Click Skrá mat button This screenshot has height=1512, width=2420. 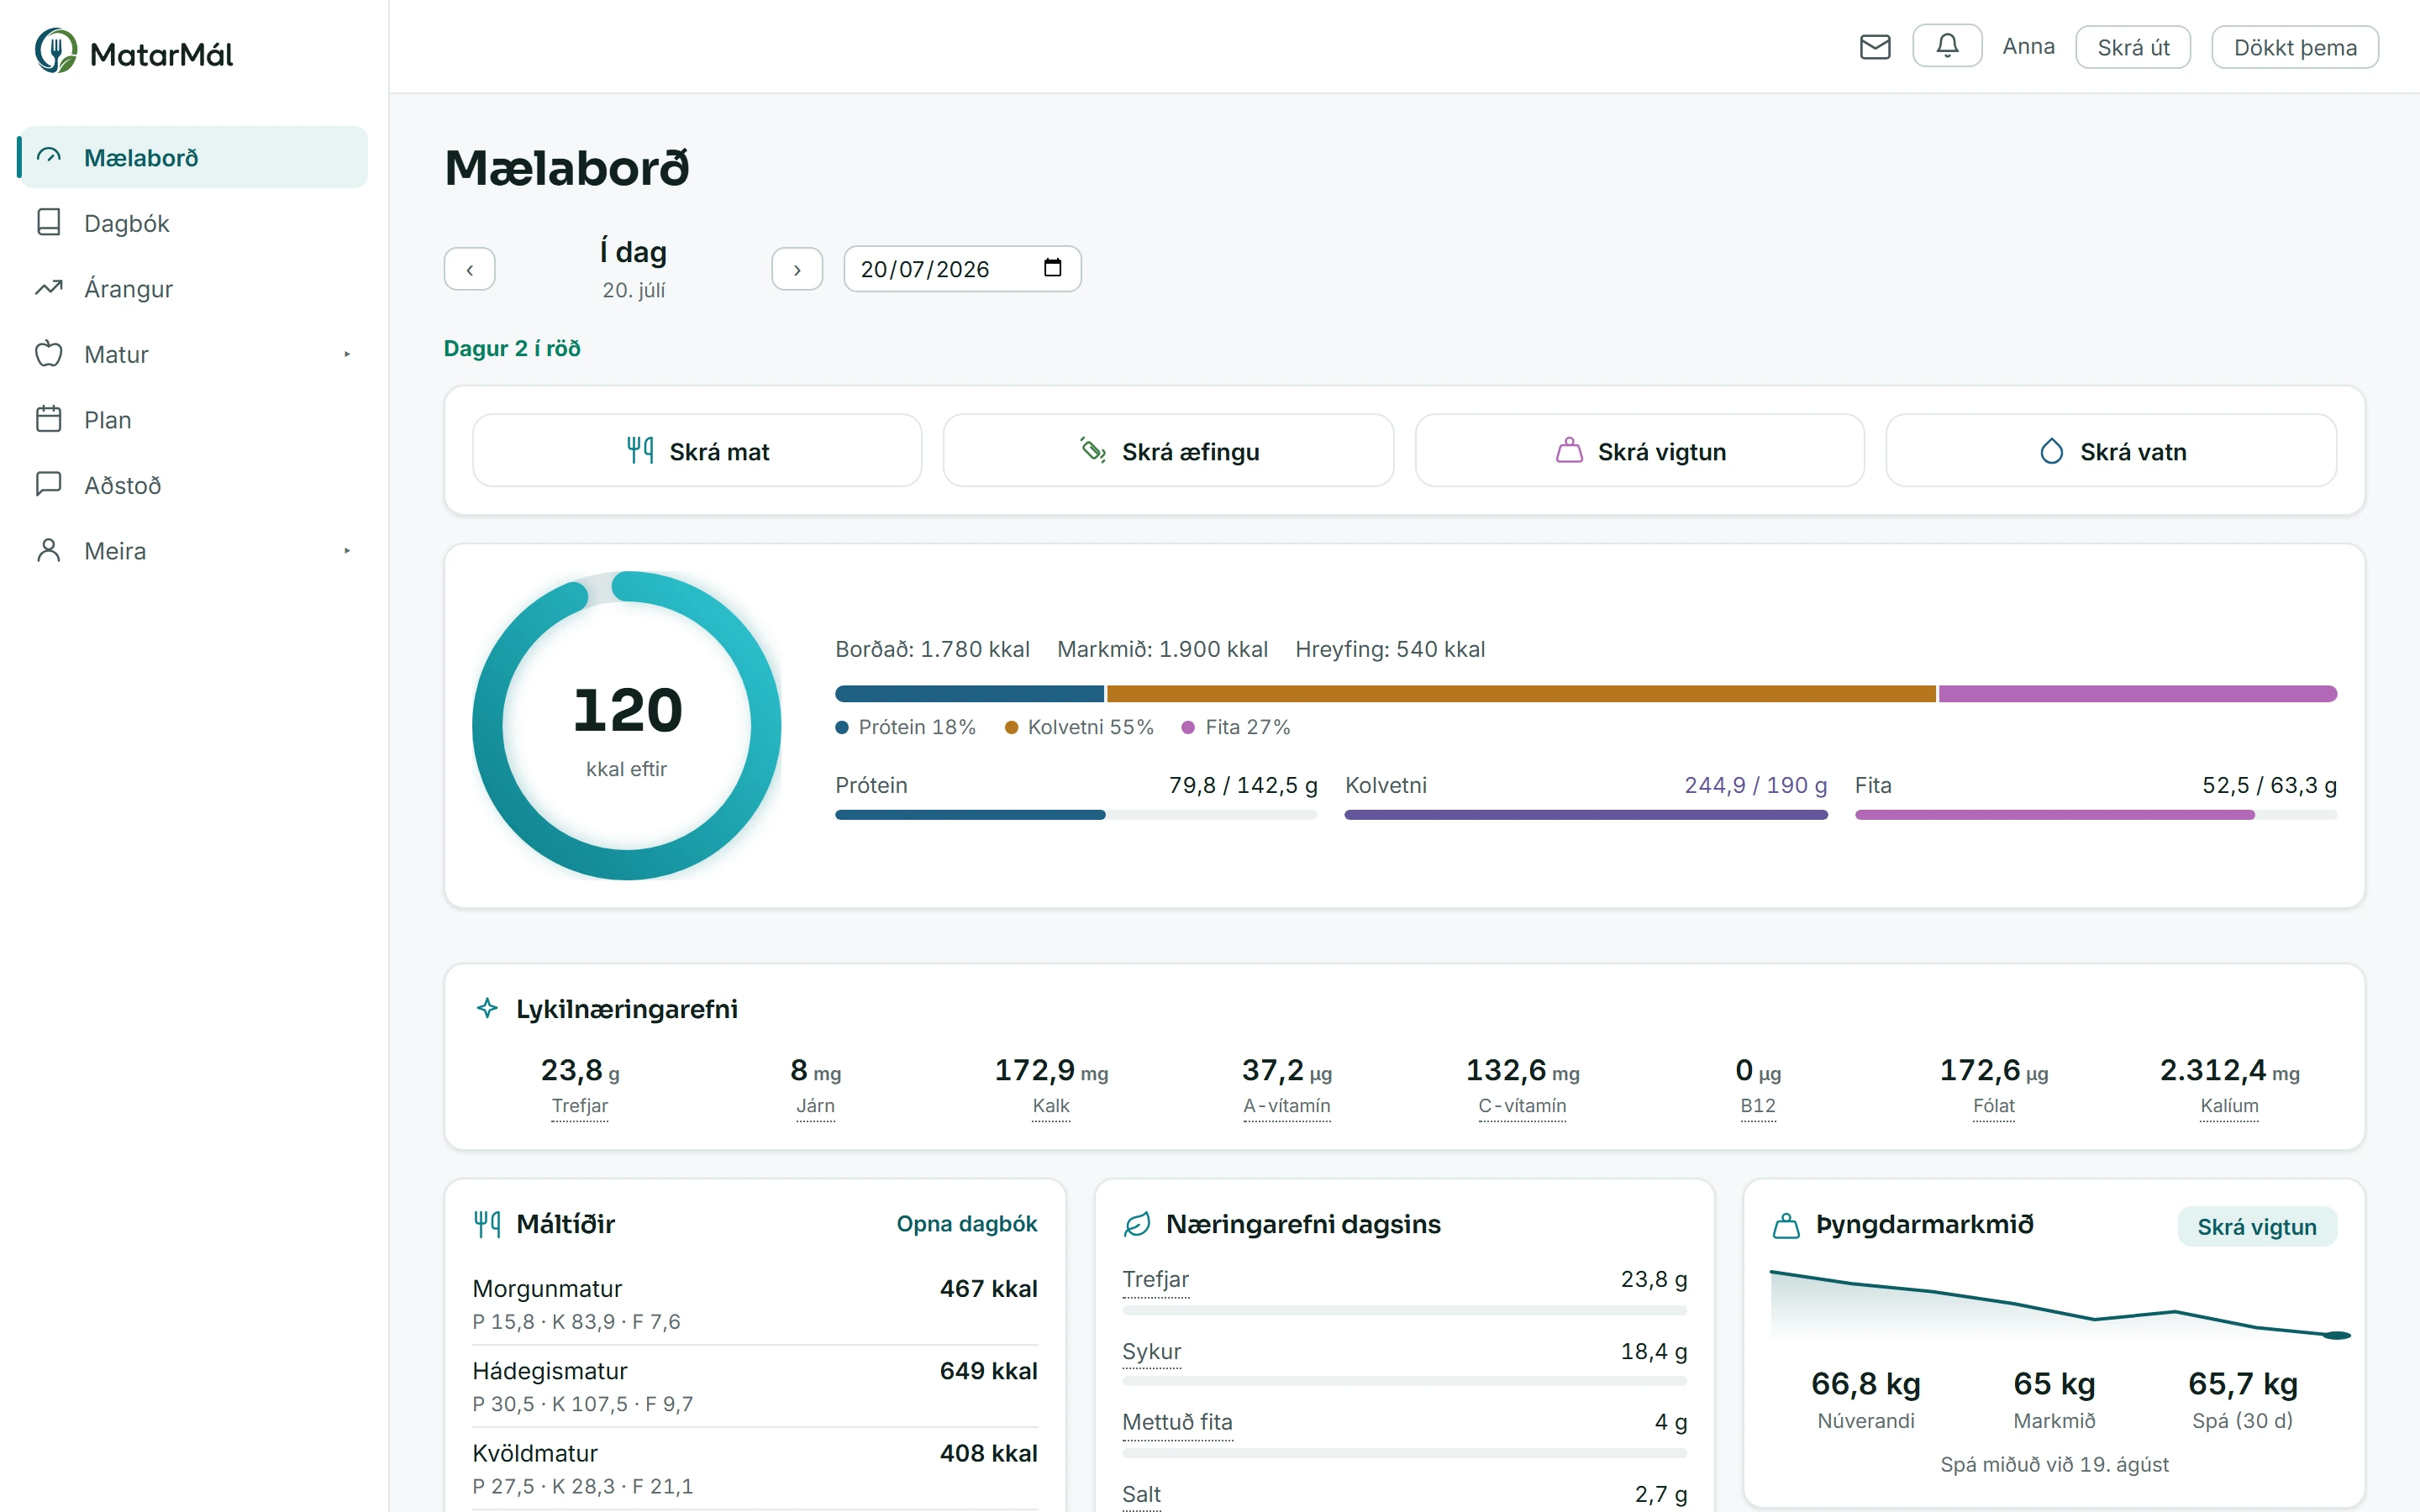[x=697, y=451]
